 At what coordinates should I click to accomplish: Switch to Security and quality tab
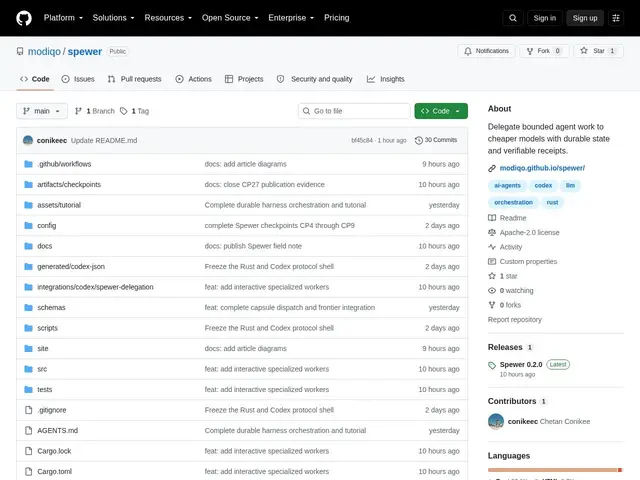pyautogui.click(x=314, y=79)
